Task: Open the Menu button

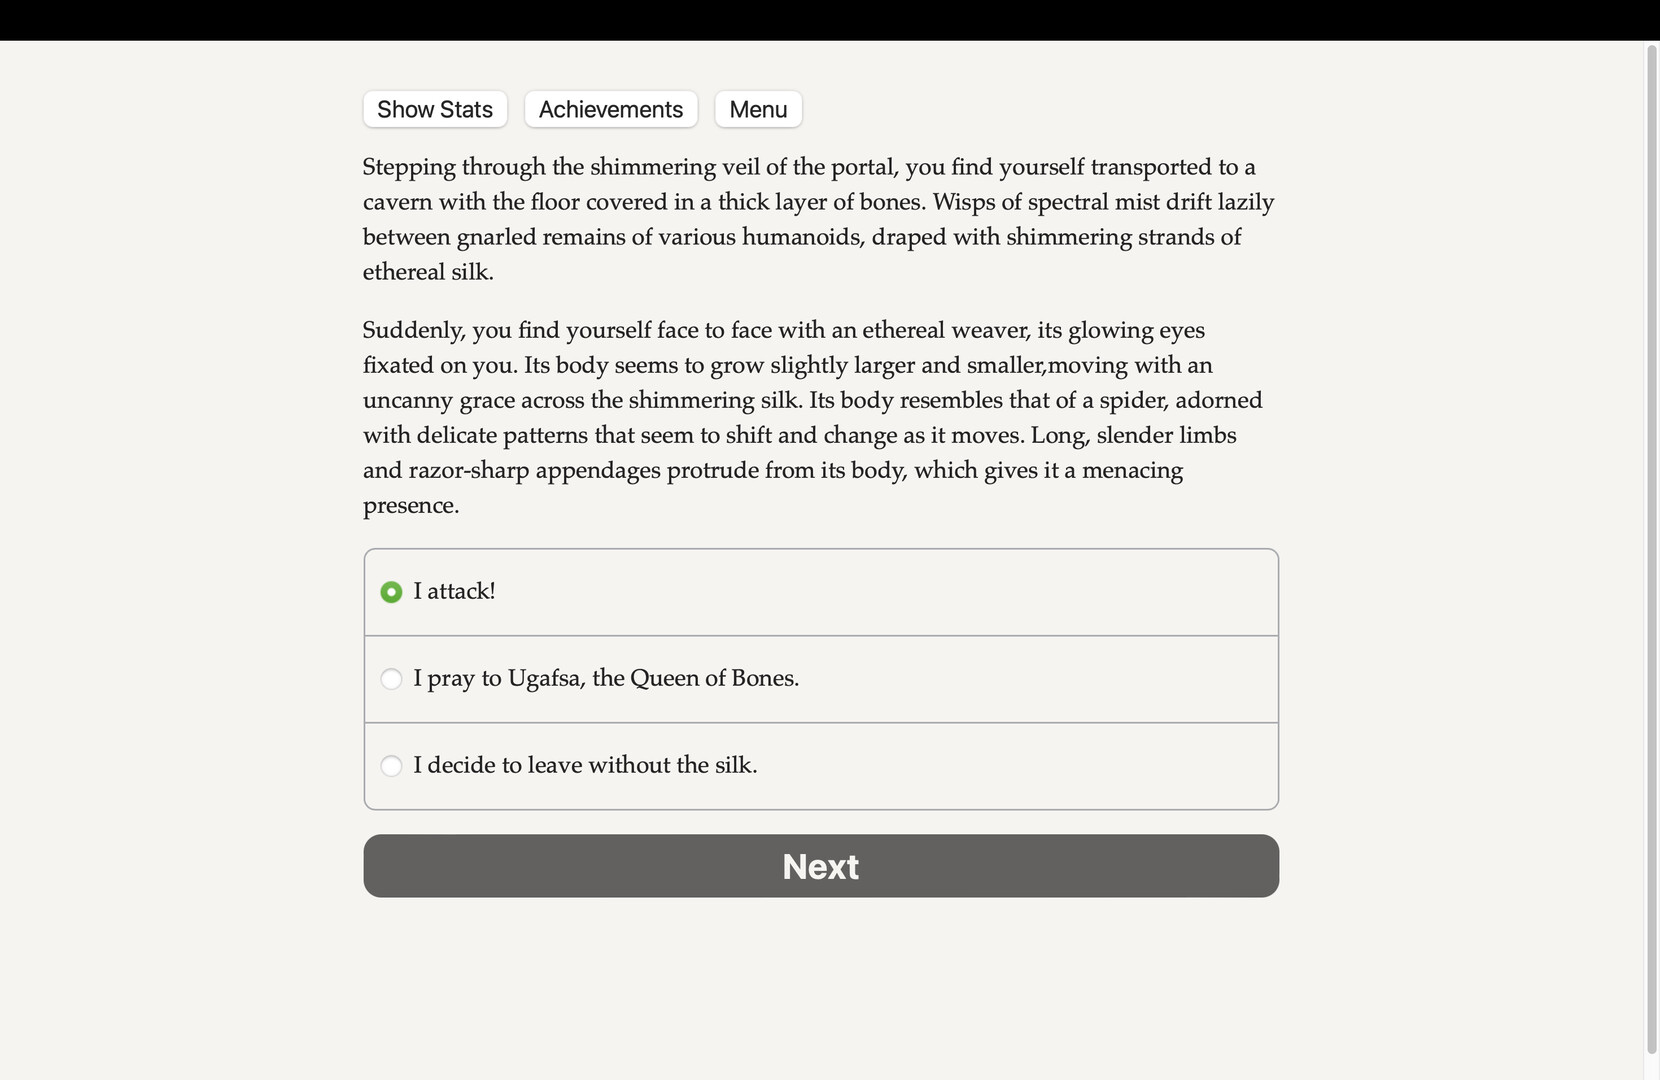Action: pyautogui.click(x=758, y=109)
